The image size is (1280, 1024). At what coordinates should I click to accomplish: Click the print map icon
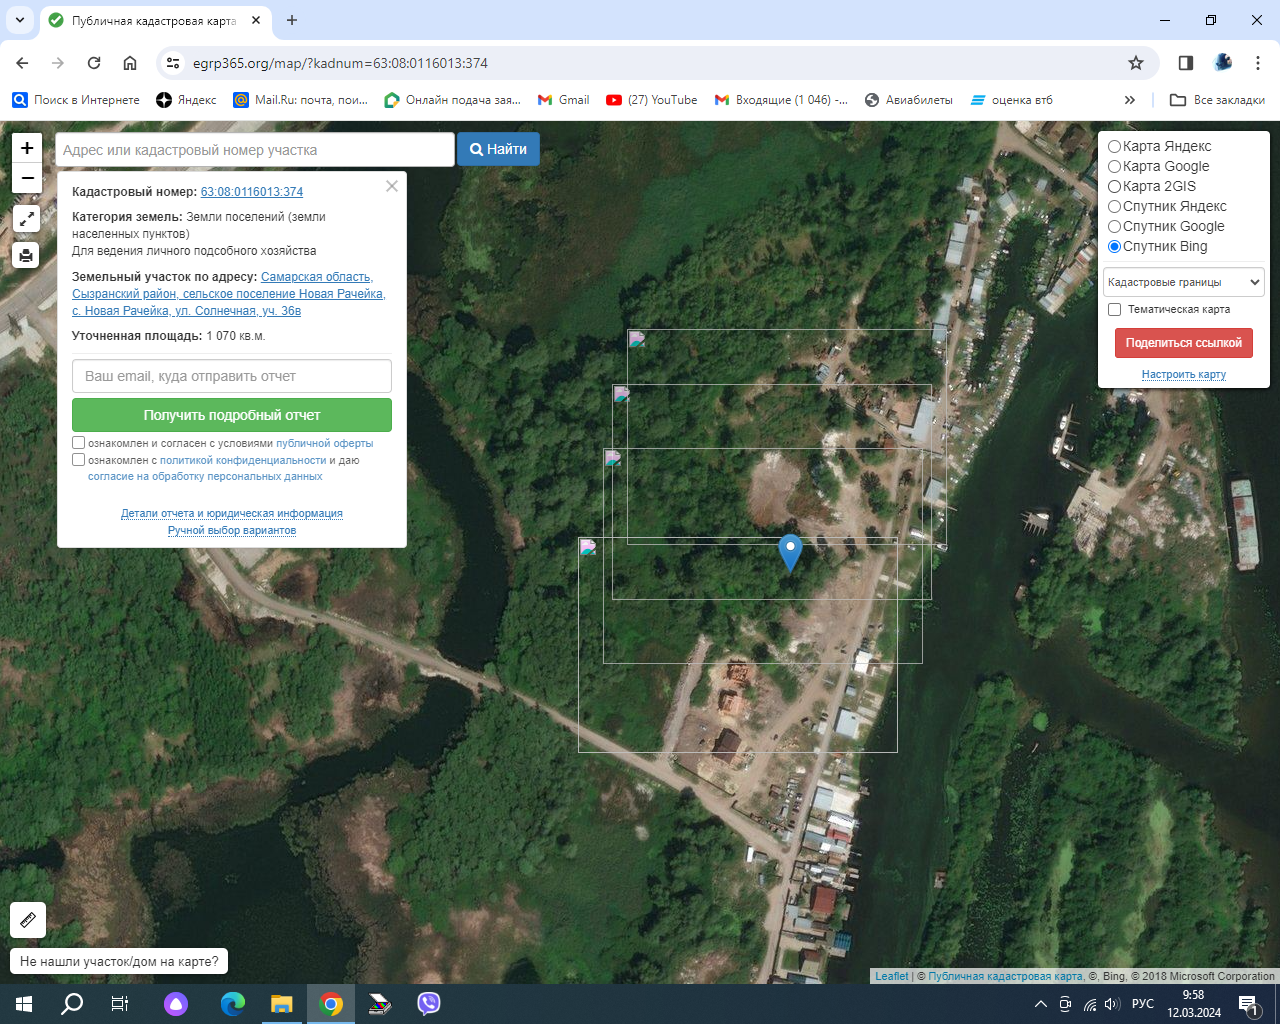[27, 256]
